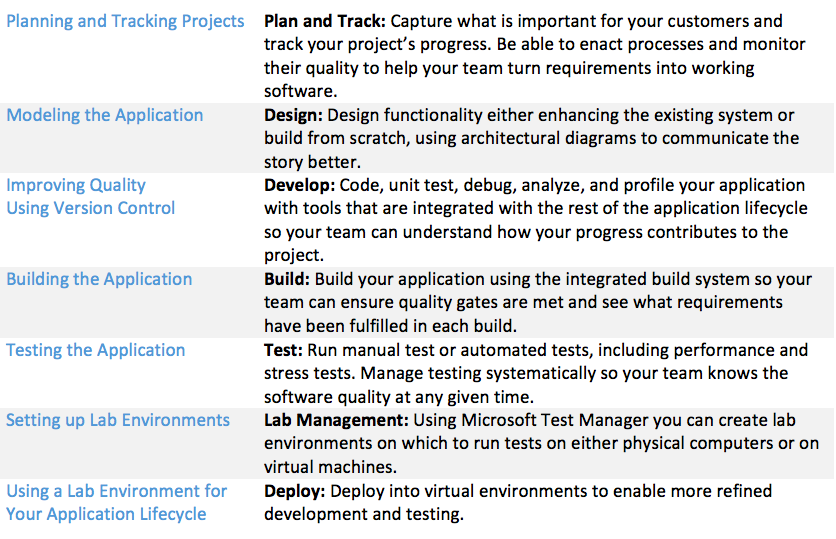Click the bold Develop heading

[299, 185]
